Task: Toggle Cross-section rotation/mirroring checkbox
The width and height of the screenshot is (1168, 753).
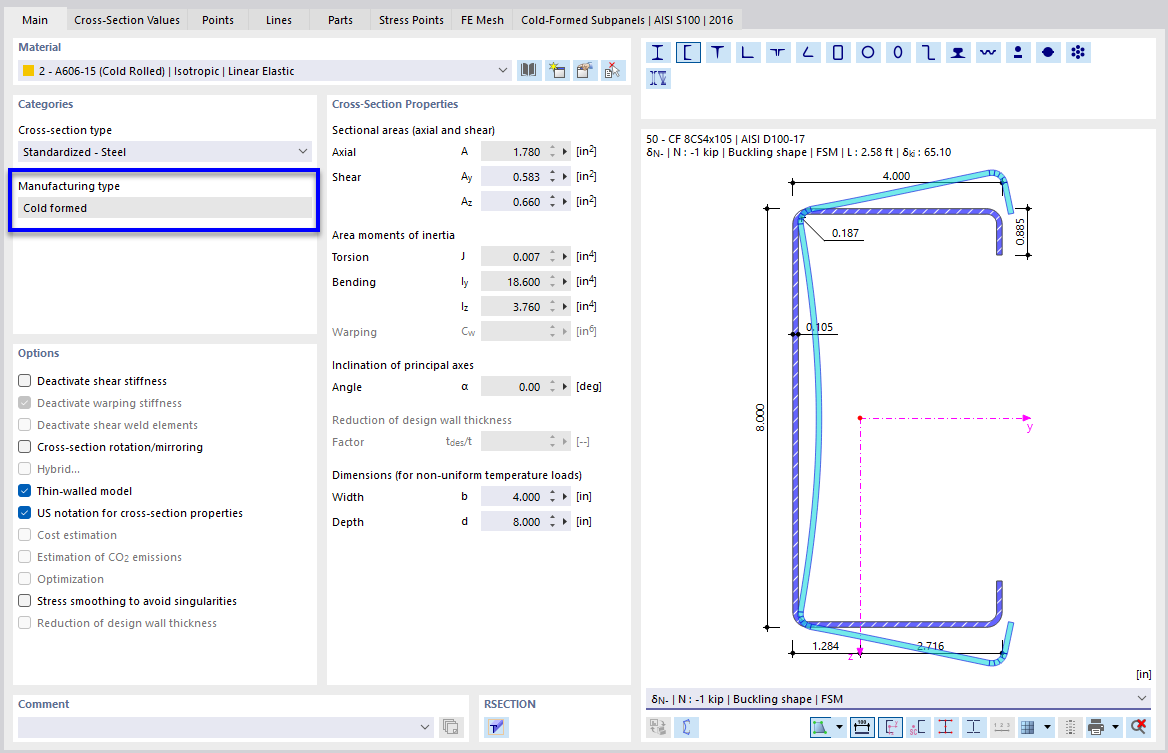Action: coord(25,447)
